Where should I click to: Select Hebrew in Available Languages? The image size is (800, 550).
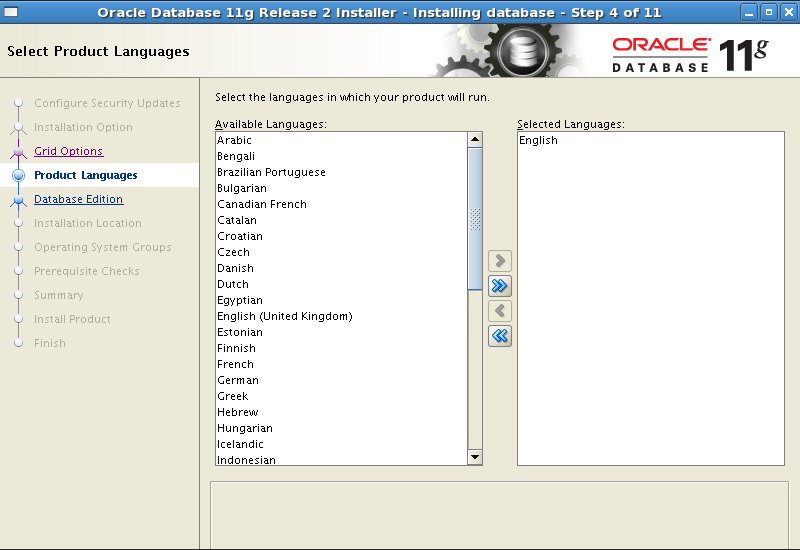pyautogui.click(x=341, y=412)
